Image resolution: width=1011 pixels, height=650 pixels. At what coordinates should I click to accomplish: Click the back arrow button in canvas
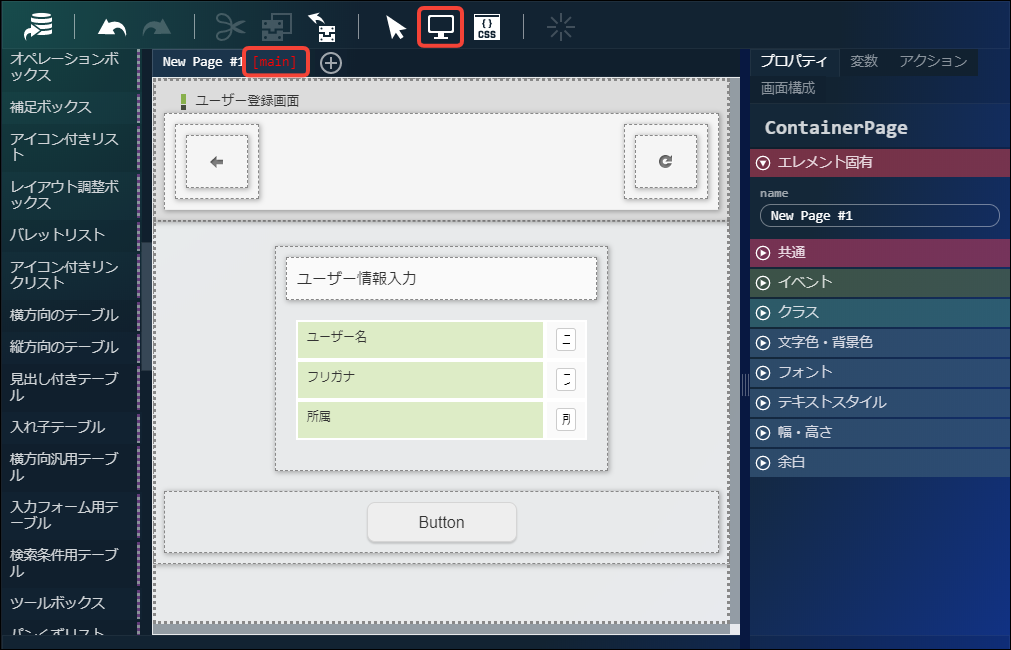(217, 162)
